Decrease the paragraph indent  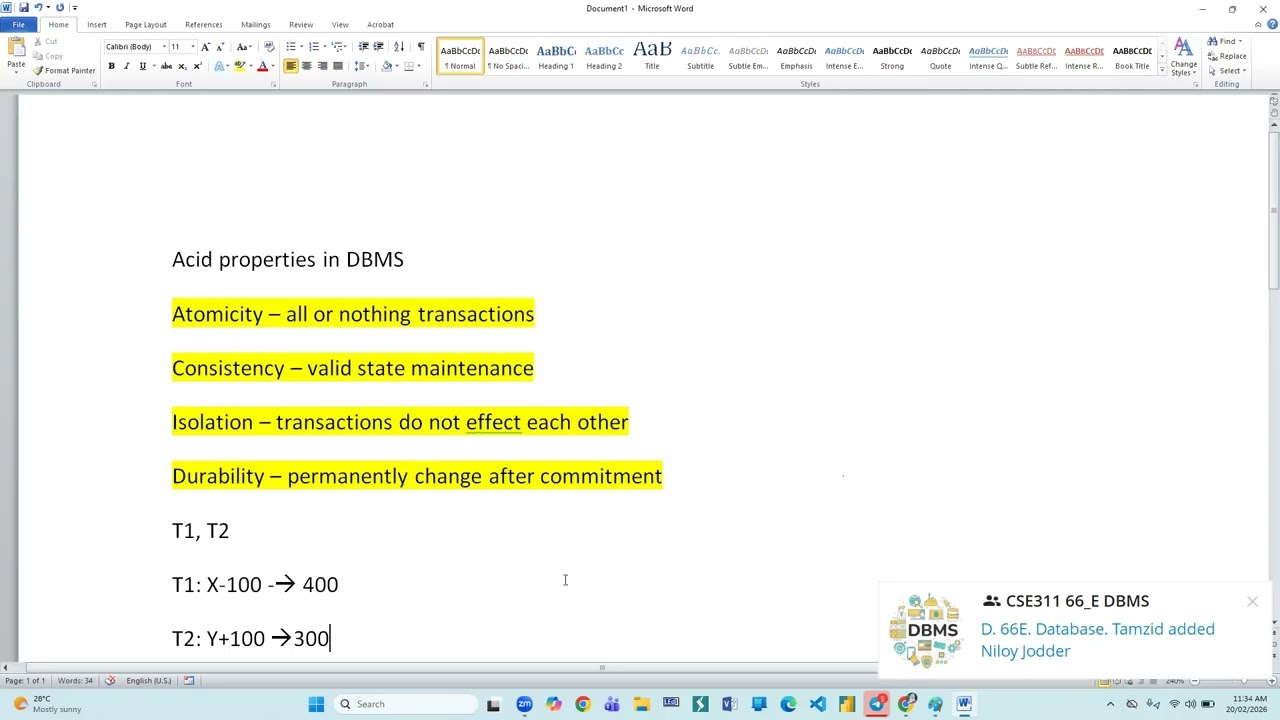point(364,47)
